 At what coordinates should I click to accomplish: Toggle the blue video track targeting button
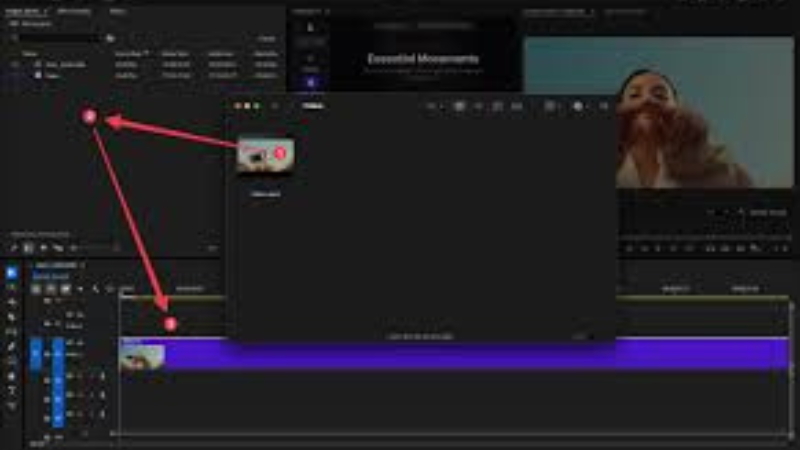(x=58, y=354)
